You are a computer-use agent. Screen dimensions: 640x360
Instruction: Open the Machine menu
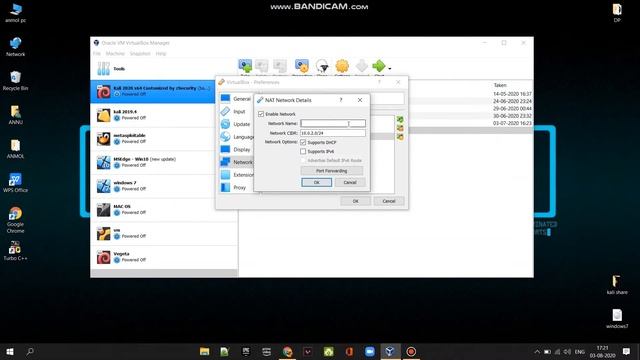(115, 53)
